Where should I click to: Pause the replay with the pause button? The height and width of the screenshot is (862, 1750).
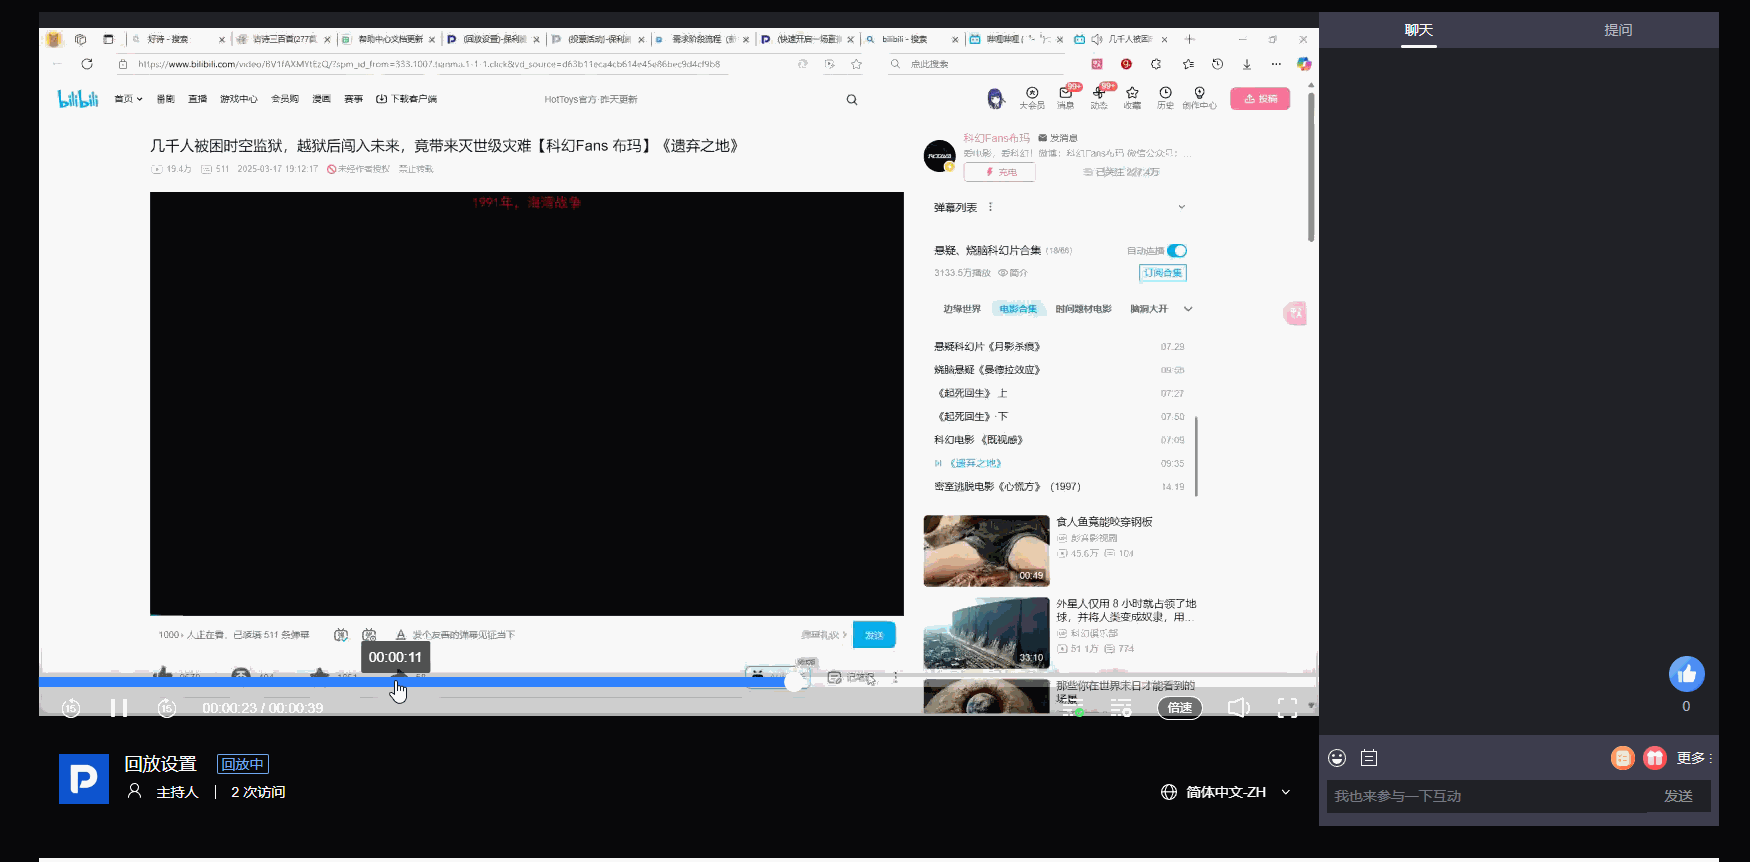tap(119, 708)
